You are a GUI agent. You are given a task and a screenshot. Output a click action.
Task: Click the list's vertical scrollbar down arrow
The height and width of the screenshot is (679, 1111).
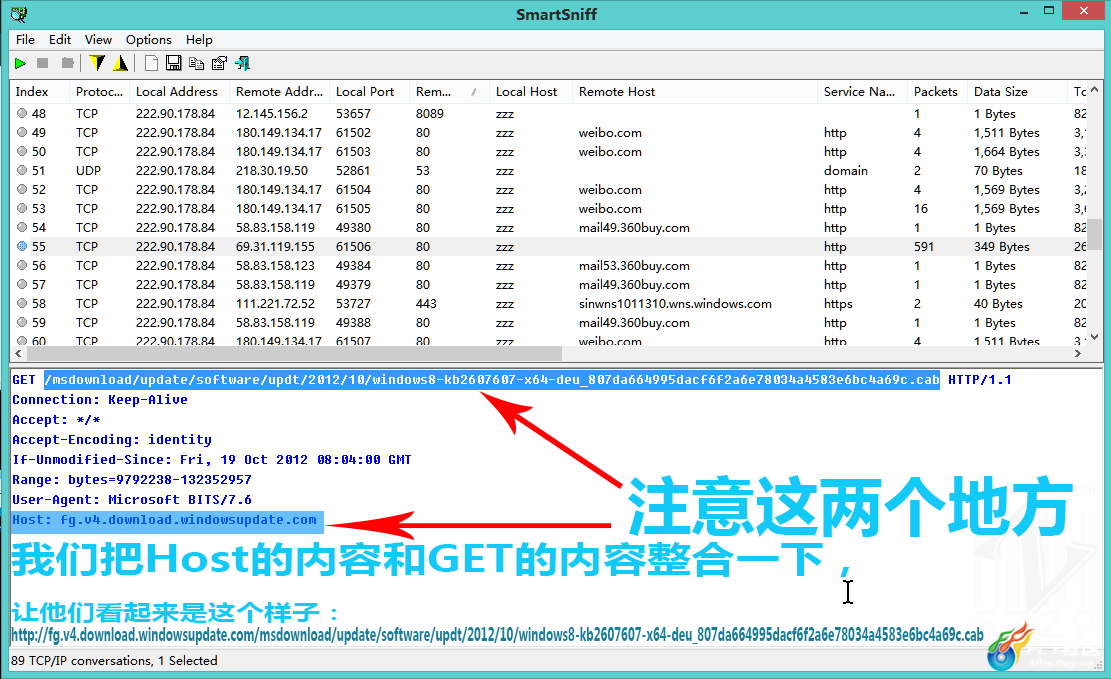[x=1095, y=337]
